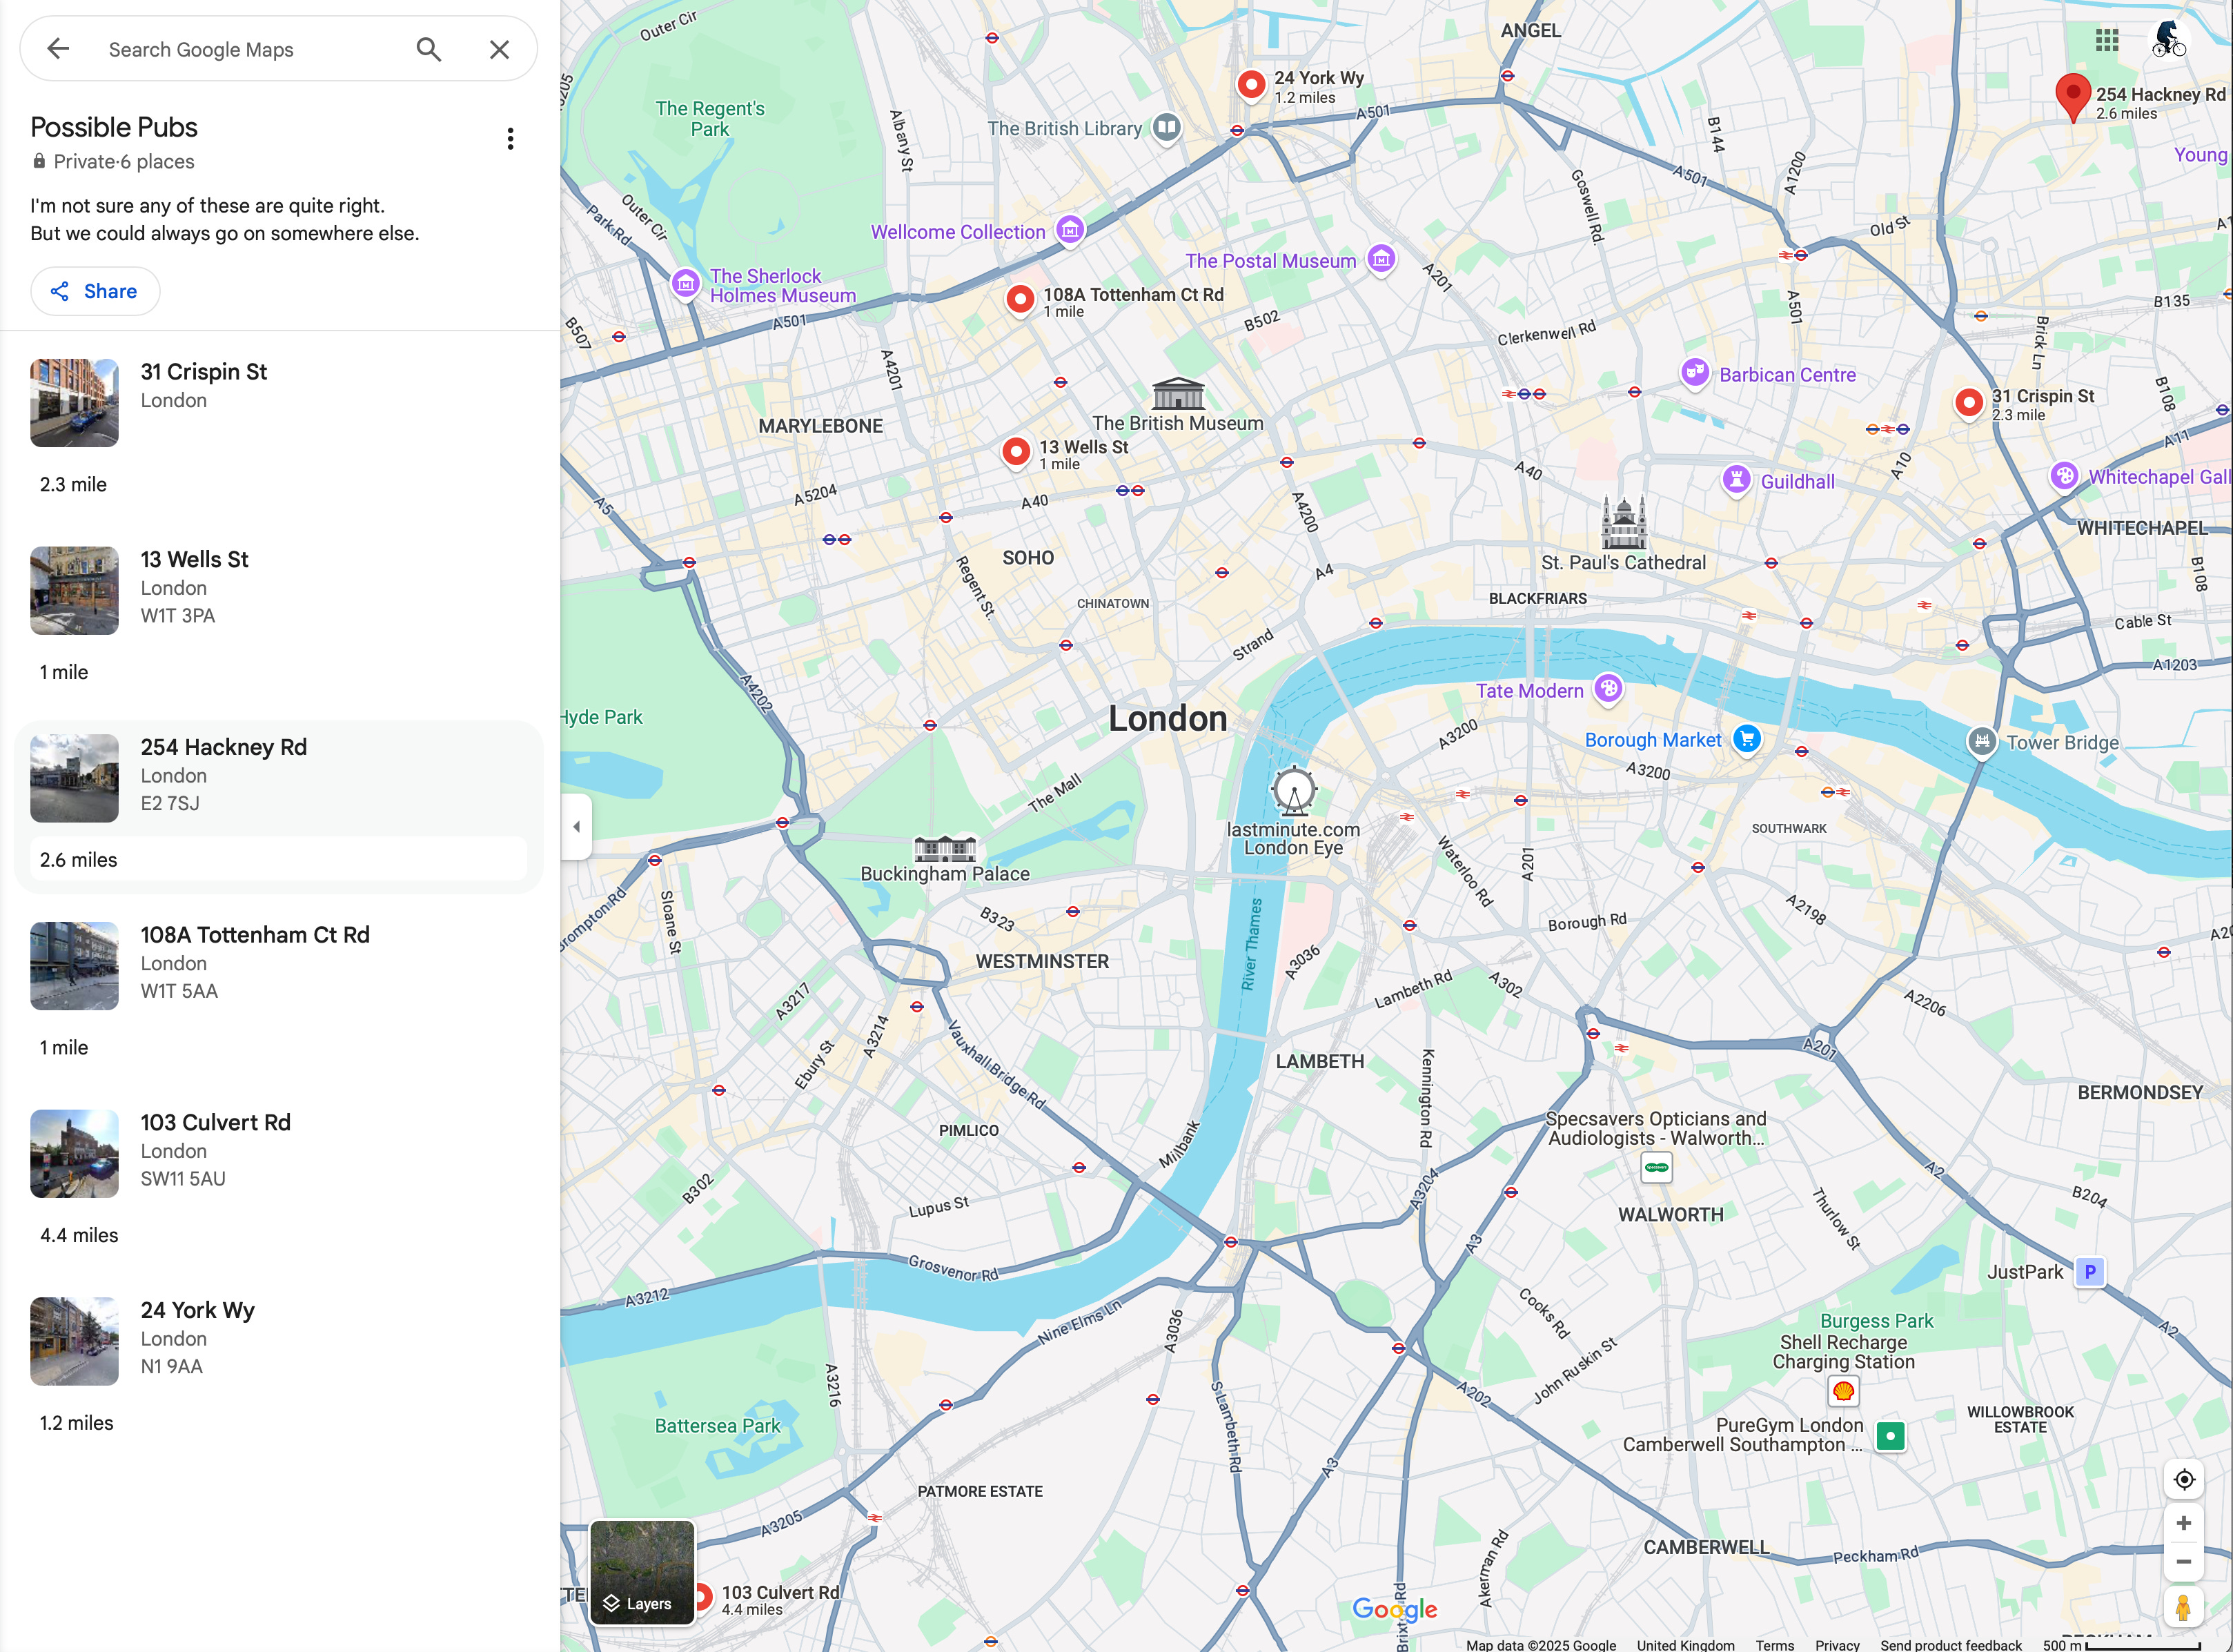Collapse the side panel with arrow
Image resolution: width=2233 pixels, height=1652 pixels.
tap(576, 827)
